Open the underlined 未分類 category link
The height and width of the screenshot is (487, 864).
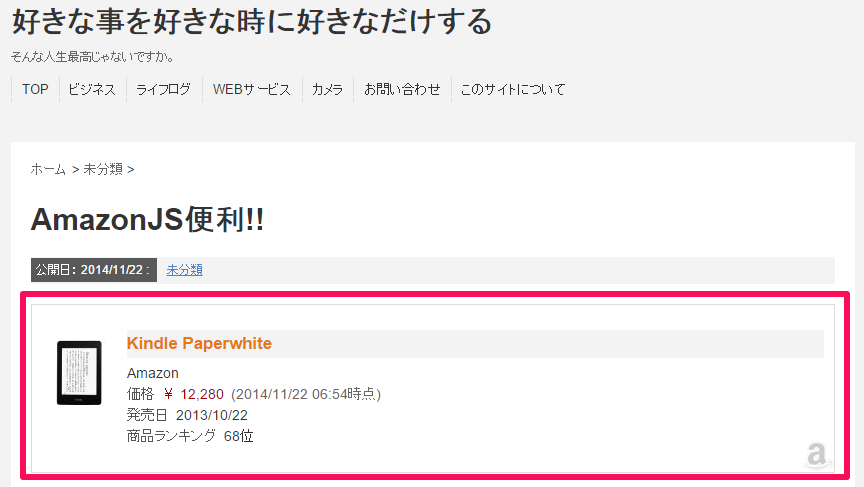click(185, 270)
